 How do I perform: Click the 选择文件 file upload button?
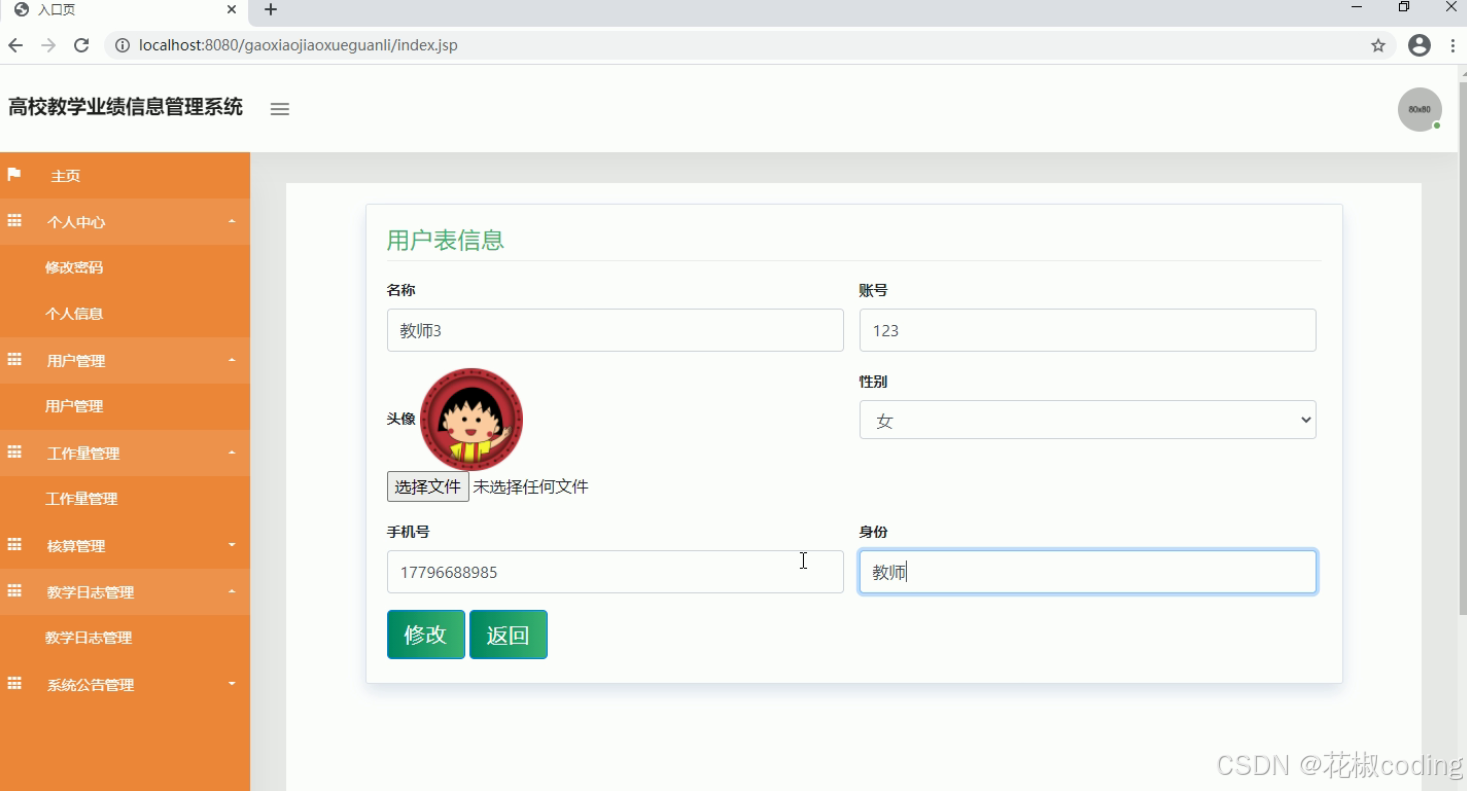pyautogui.click(x=427, y=486)
